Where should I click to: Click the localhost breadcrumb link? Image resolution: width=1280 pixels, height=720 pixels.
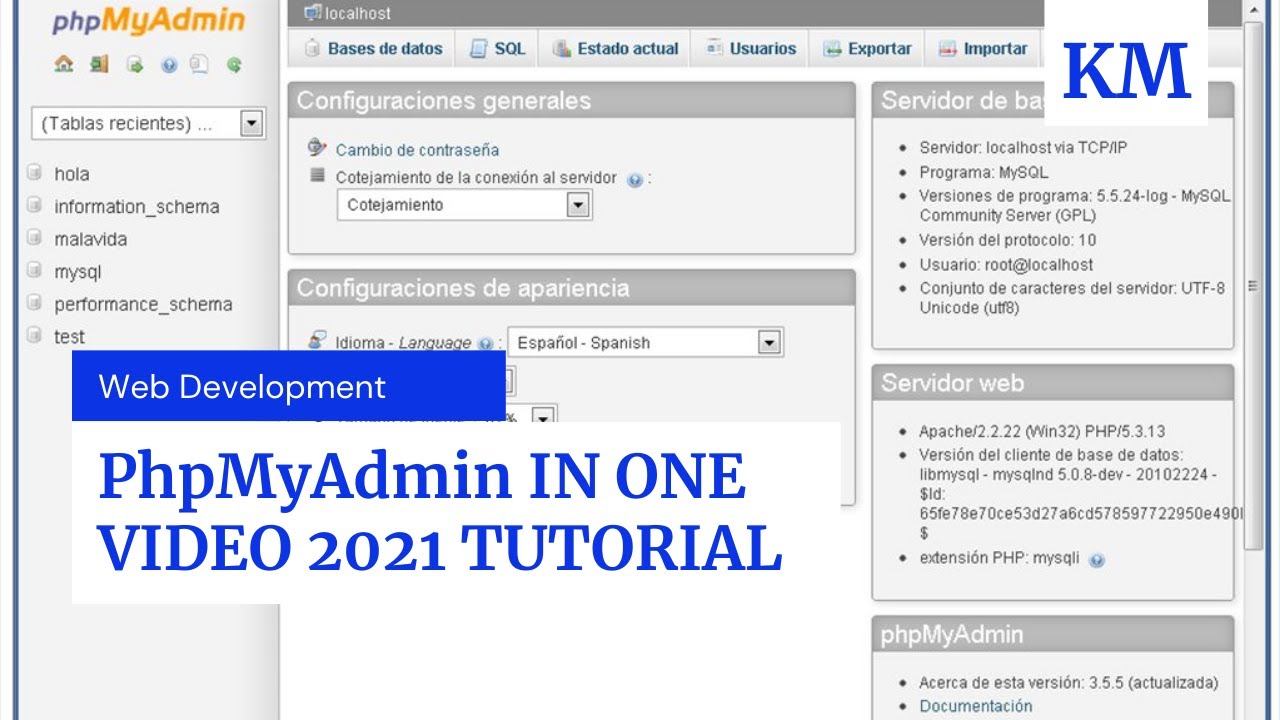358,14
